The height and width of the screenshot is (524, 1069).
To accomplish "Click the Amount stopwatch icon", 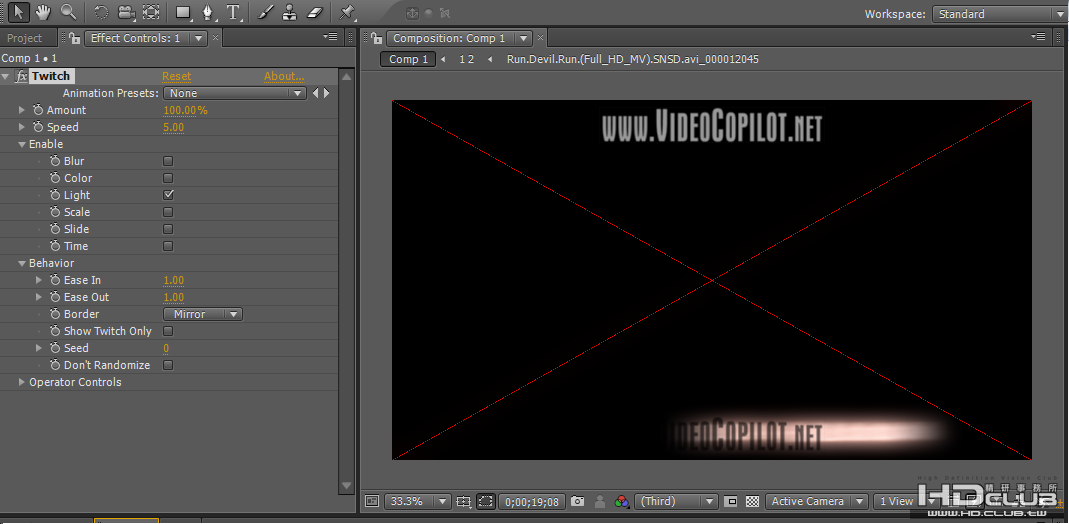I will [38, 110].
